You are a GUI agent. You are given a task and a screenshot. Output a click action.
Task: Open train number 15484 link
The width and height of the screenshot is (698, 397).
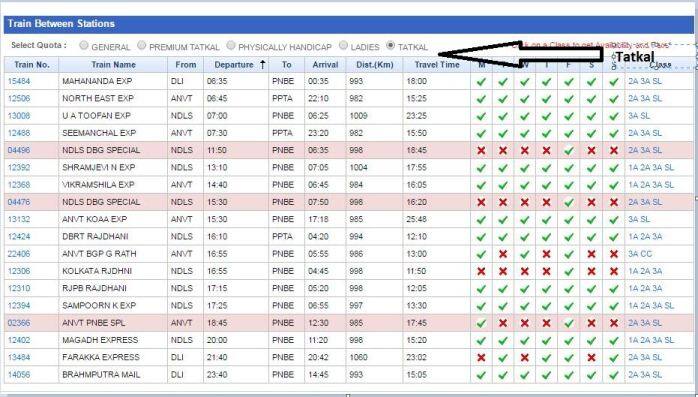(x=19, y=81)
